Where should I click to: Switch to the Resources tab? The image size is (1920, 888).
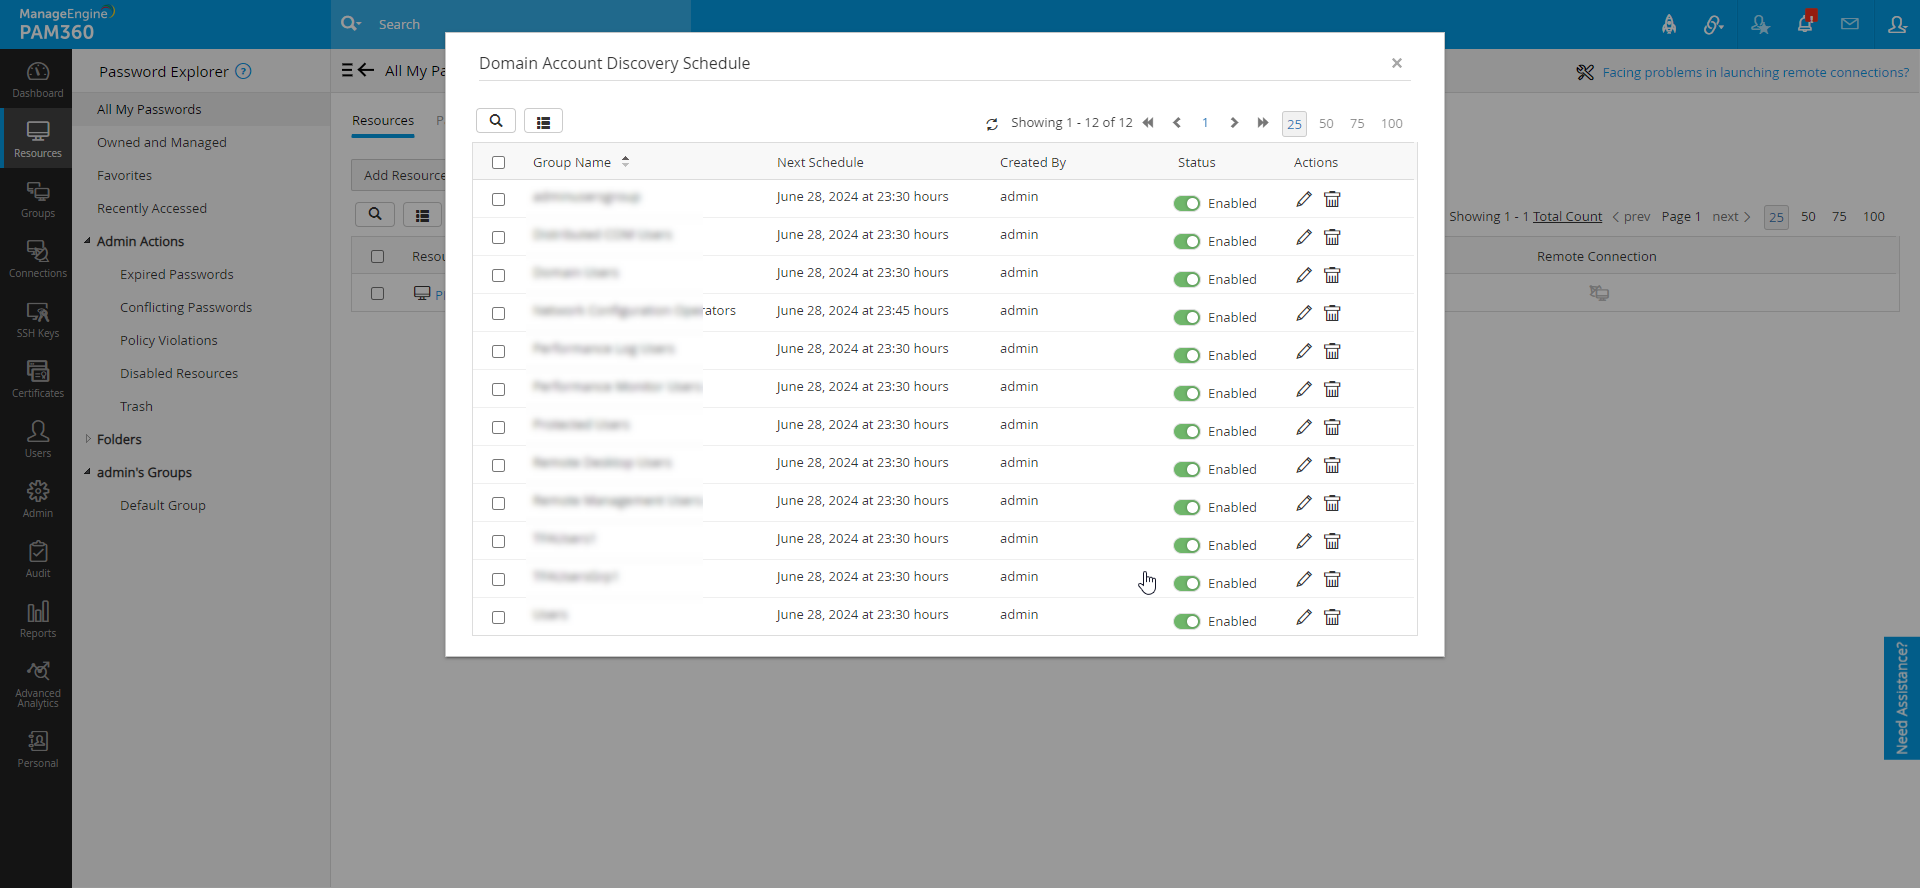(383, 121)
